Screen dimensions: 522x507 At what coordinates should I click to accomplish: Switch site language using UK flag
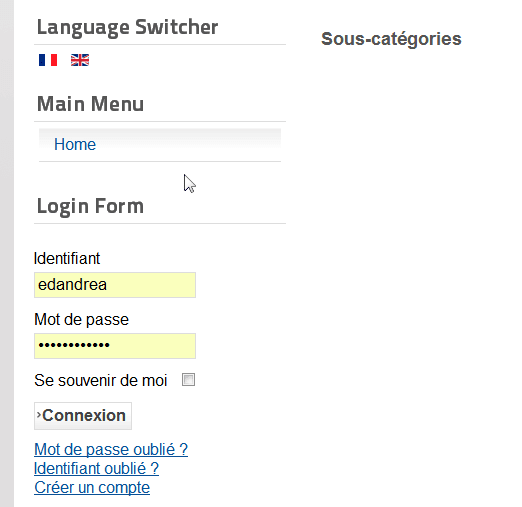(x=80, y=60)
